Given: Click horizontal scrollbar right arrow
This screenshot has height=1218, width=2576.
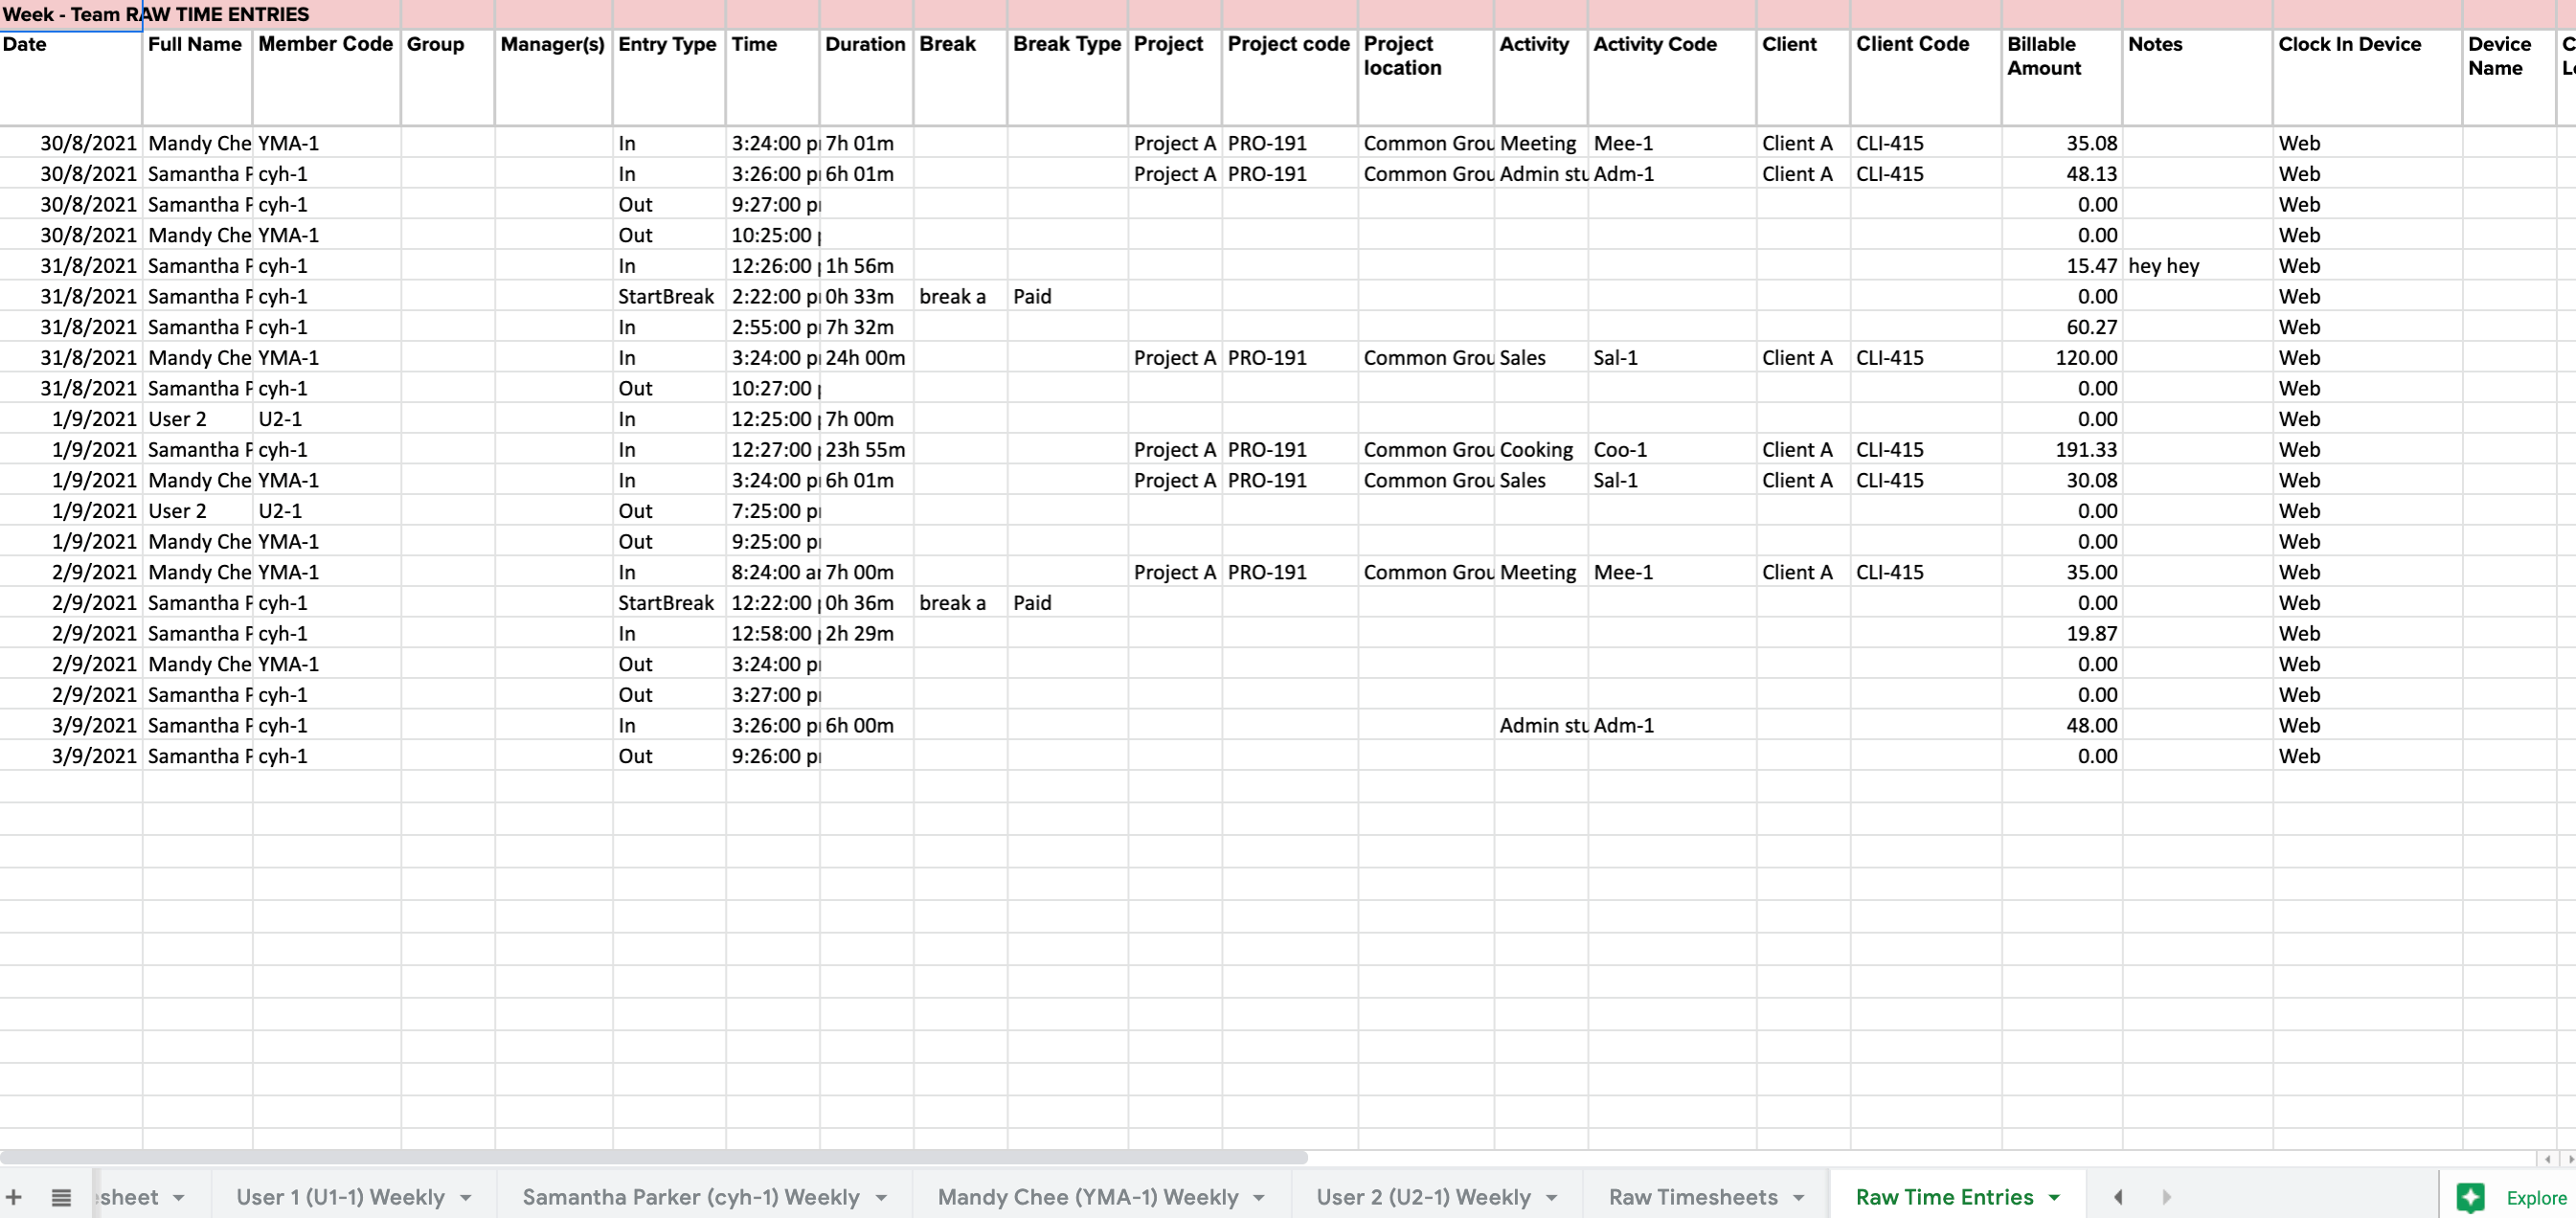Looking at the screenshot, I should coord(2570,1158).
